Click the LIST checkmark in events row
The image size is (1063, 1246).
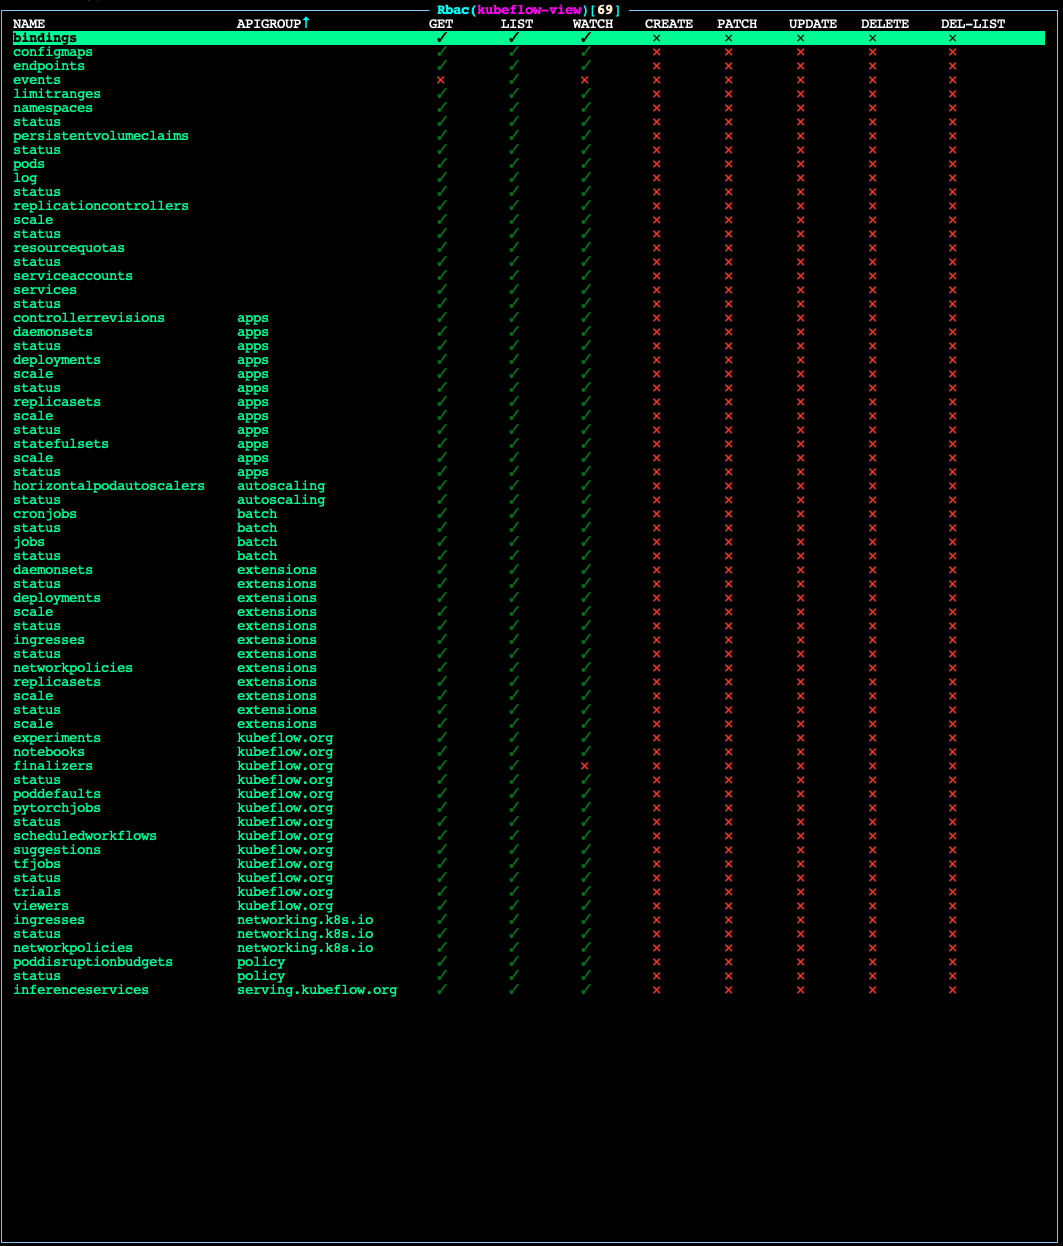(x=513, y=80)
